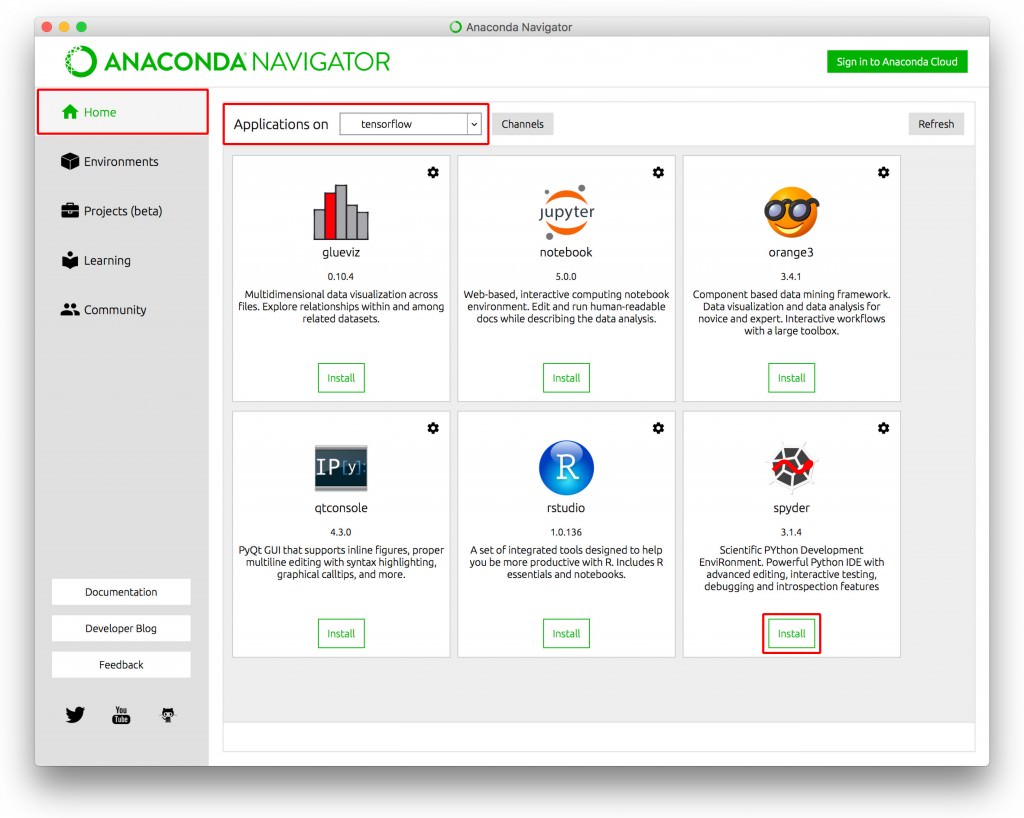
Task: Go to the Home tab
Action: pyautogui.click(x=123, y=112)
